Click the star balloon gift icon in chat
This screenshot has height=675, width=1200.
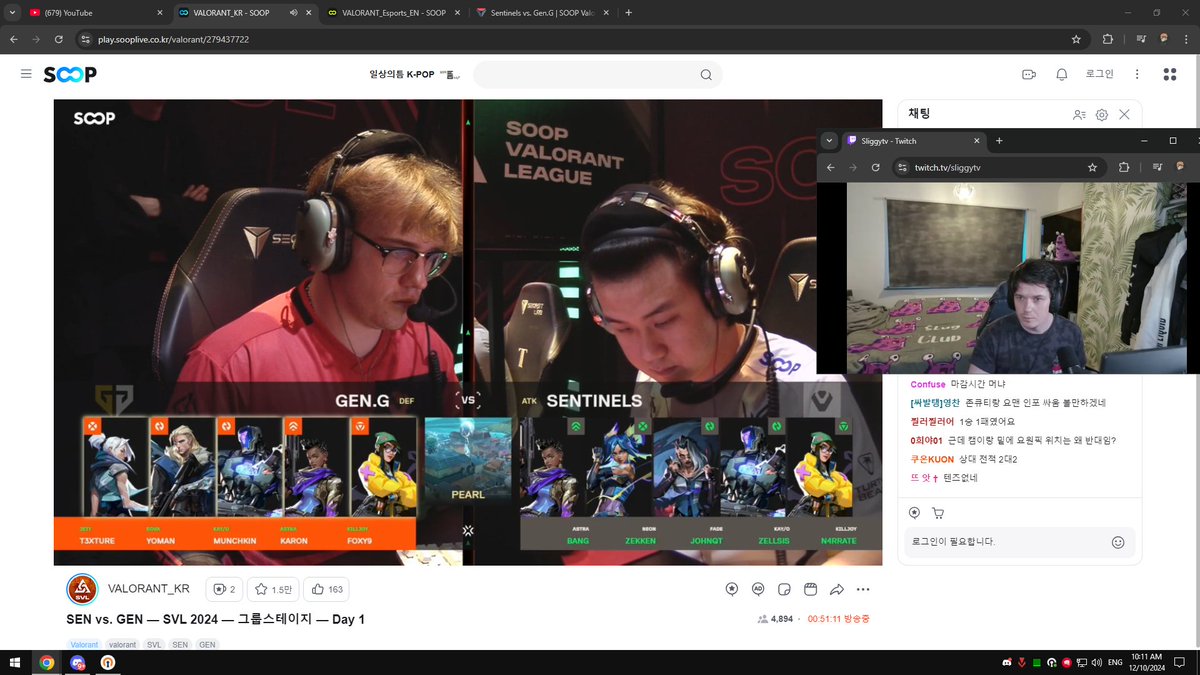pyautogui.click(x=914, y=513)
